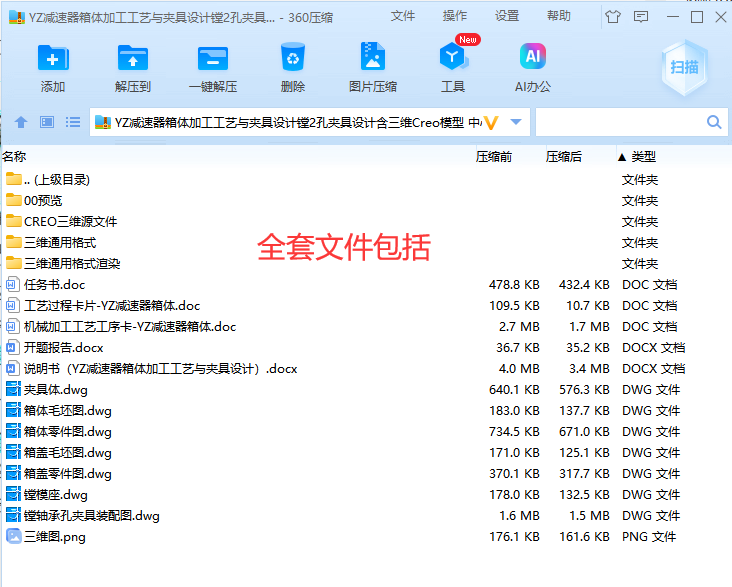The width and height of the screenshot is (732, 587).
Task: Expand the address path dropdown arrow
Action: 516,122
